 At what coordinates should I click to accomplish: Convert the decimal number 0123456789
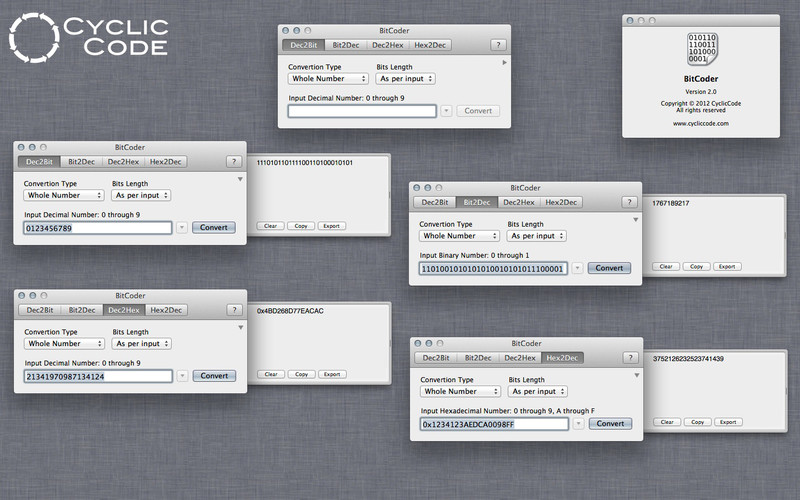click(x=214, y=228)
